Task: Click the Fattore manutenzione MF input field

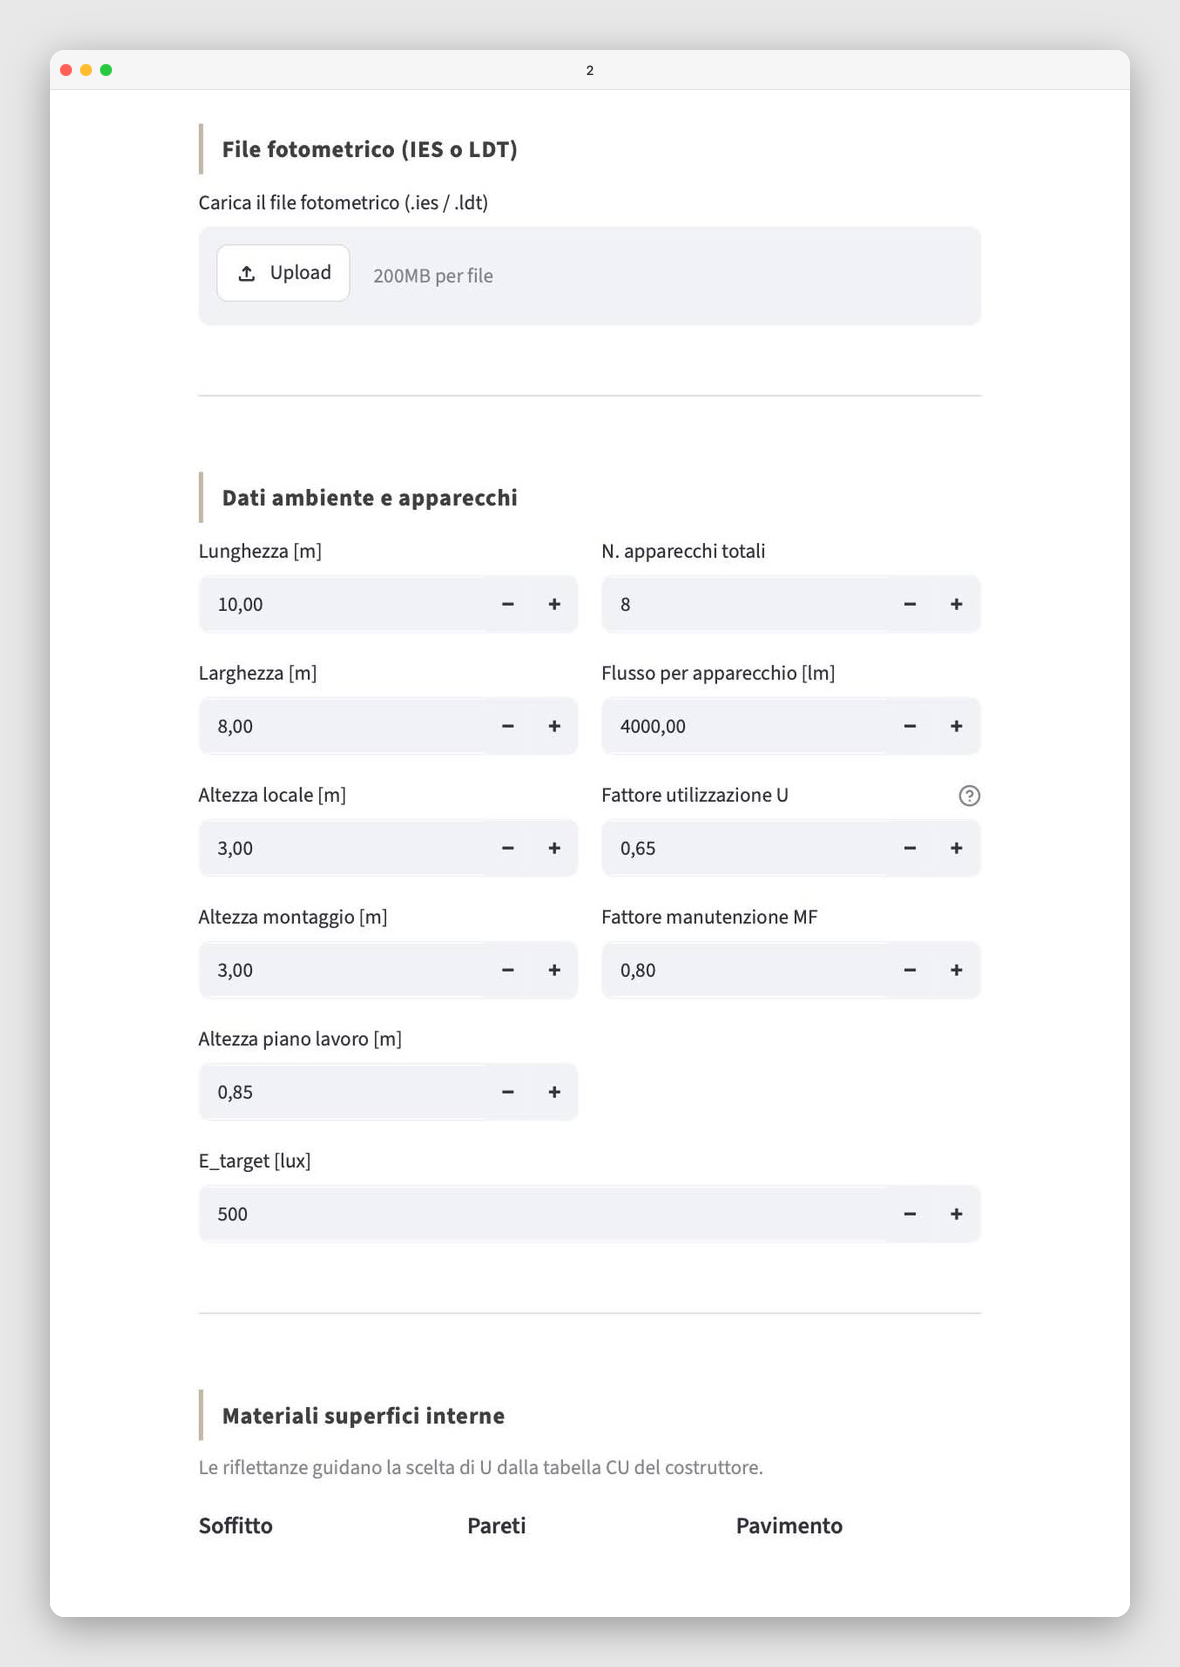Action: pyautogui.click(x=744, y=970)
